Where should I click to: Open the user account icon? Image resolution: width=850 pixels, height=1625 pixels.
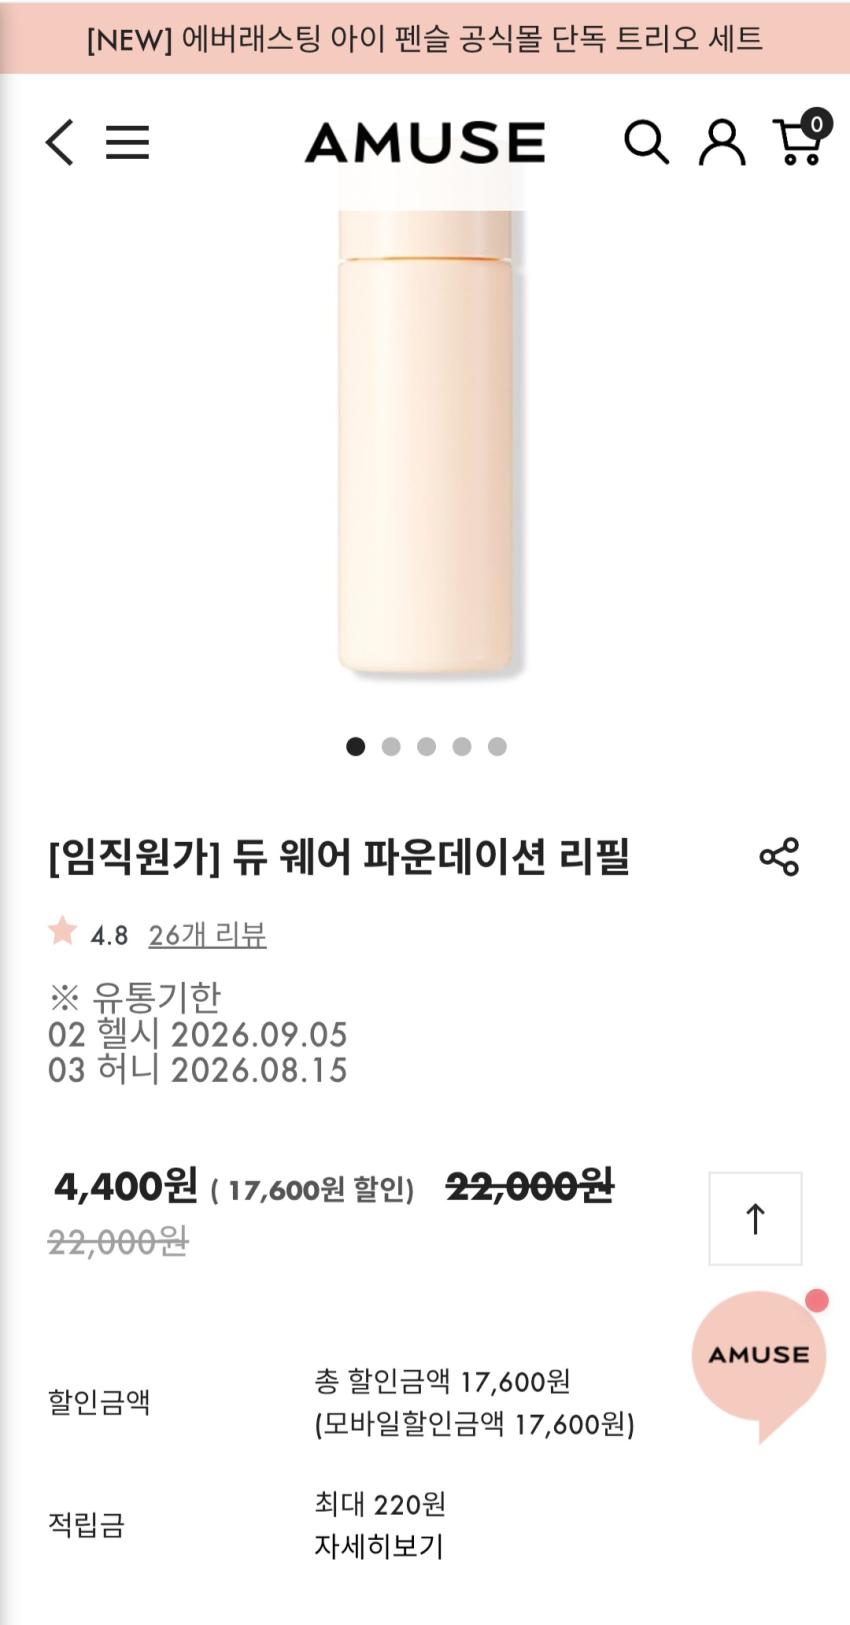click(x=721, y=142)
